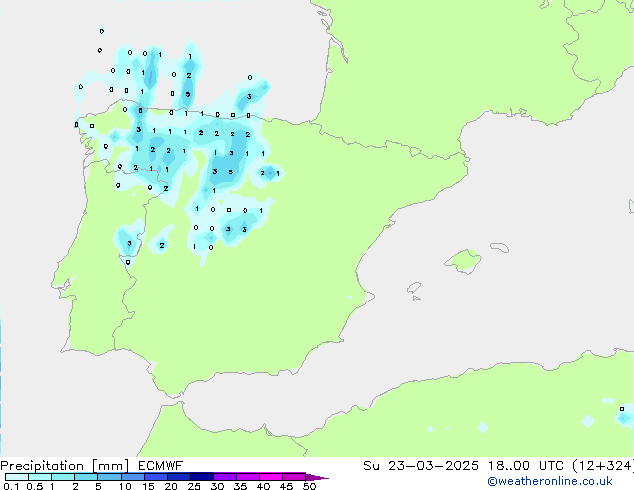Select the 45–50 mm legend color swatch
Screen dimensions: 634x490
coord(294,477)
